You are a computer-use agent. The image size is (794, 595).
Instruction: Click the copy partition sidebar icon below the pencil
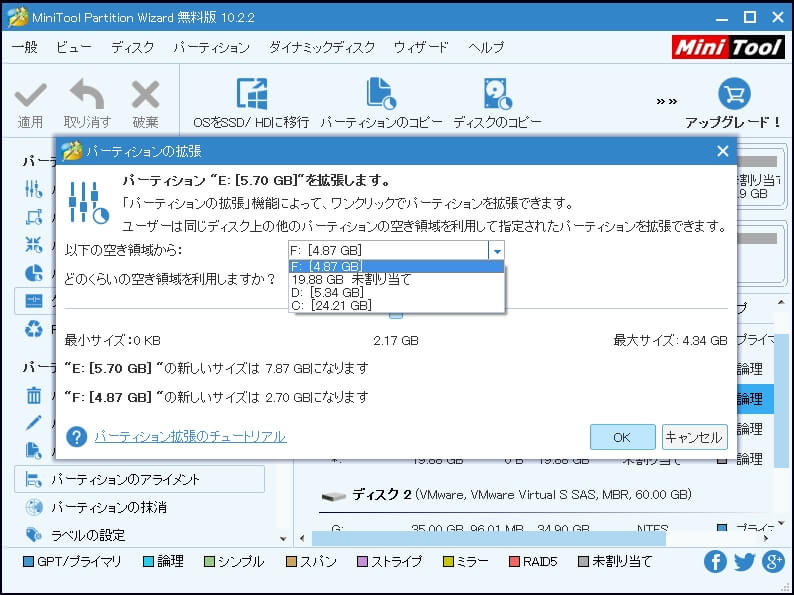(33, 450)
